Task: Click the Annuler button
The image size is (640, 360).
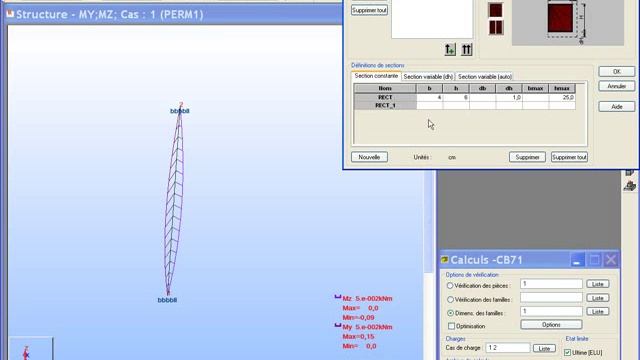Action: (x=617, y=86)
